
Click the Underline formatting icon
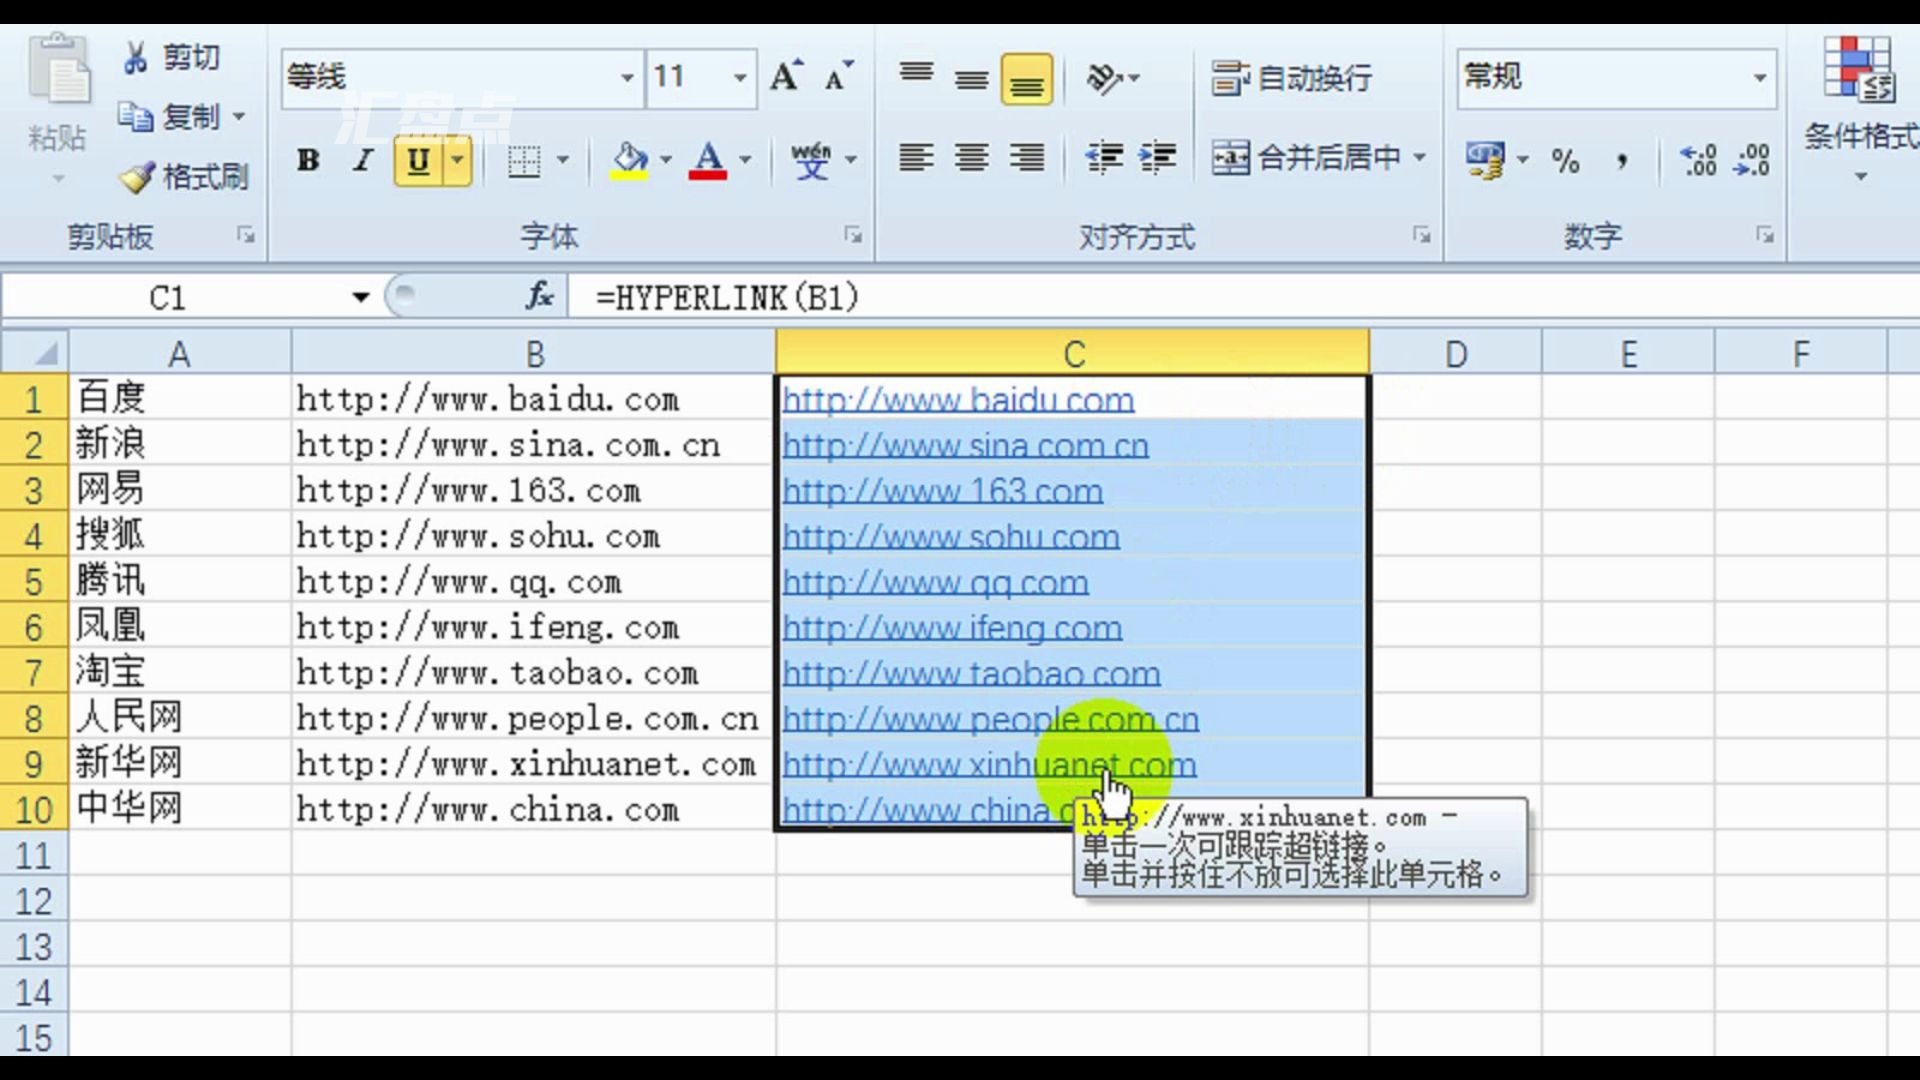(418, 160)
